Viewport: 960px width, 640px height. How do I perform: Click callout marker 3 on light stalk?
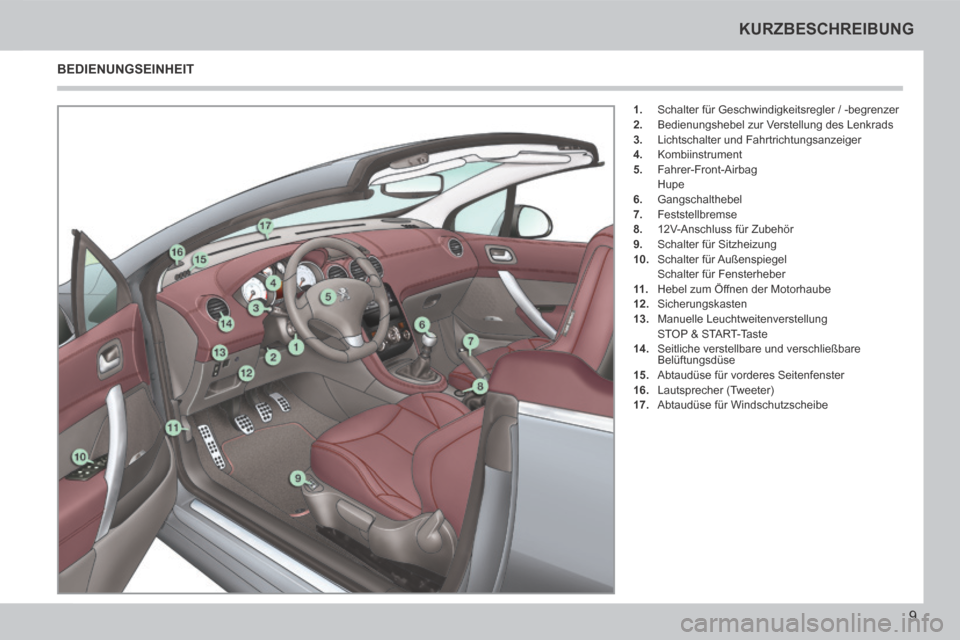(x=257, y=308)
